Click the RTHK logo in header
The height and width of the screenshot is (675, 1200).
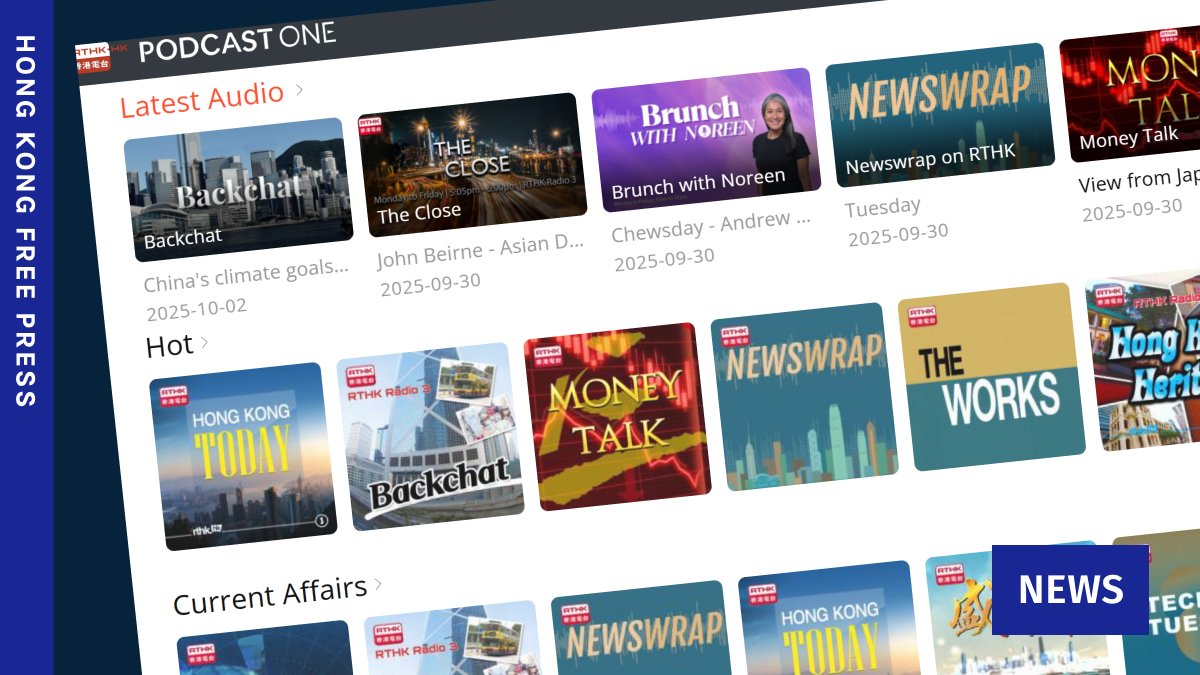(x=101, y=56)
